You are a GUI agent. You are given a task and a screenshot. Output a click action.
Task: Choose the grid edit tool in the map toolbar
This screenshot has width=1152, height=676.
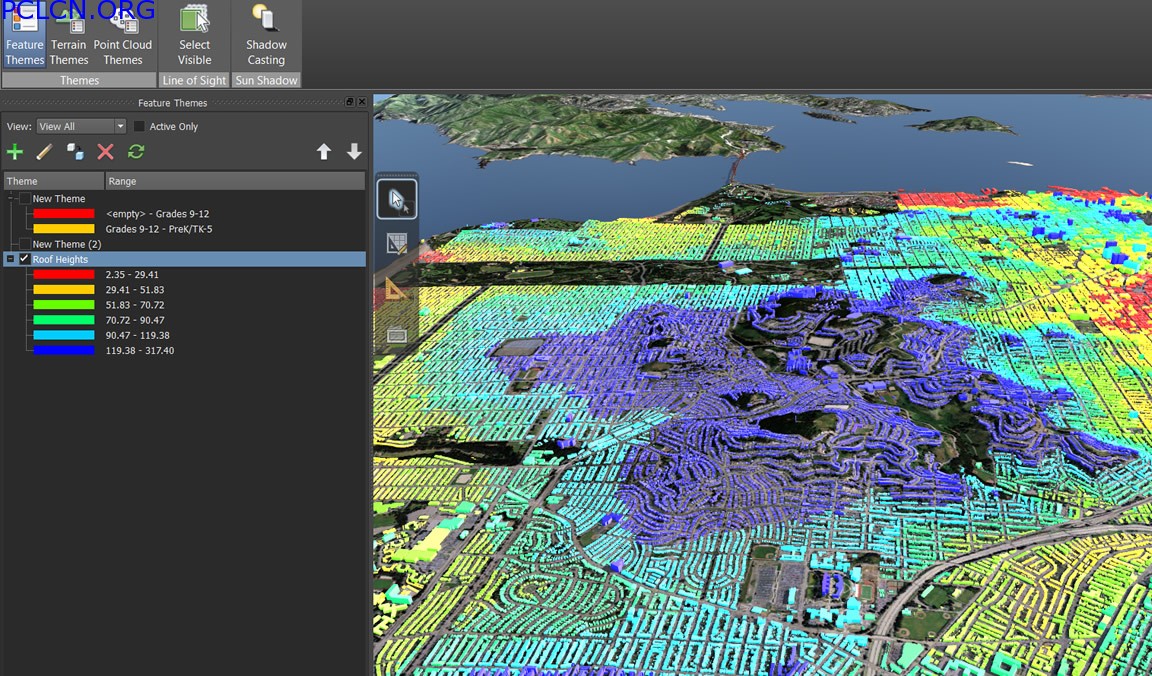point(397,244)
